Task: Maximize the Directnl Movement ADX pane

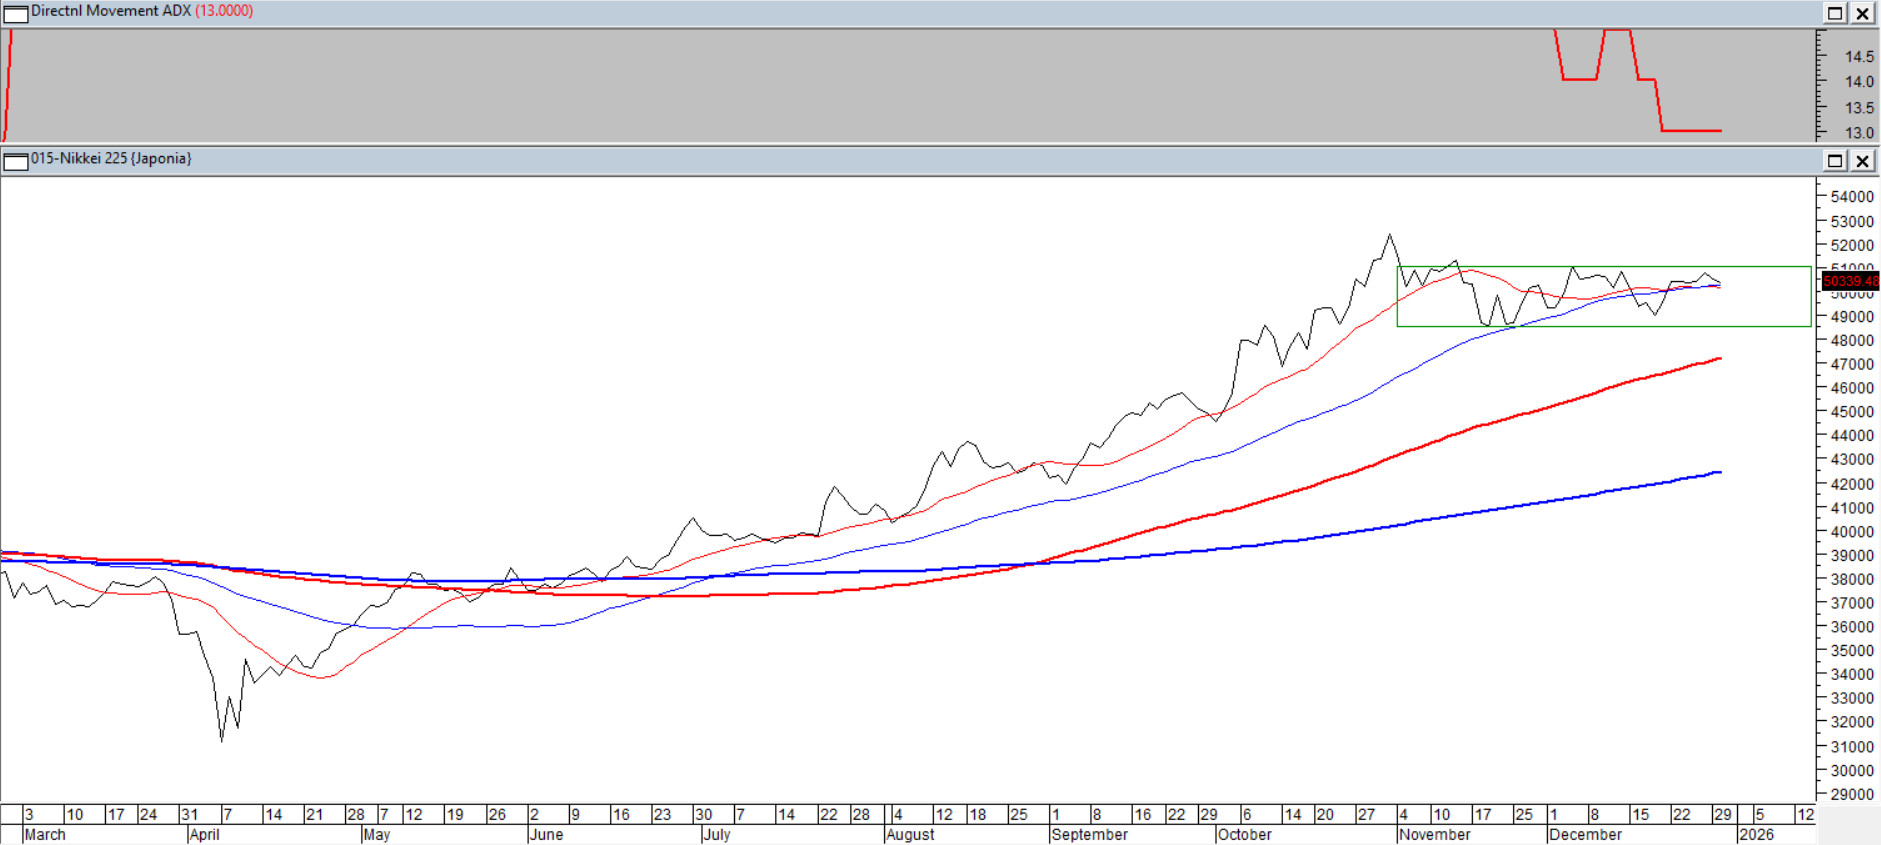Action: (1835, 13)
